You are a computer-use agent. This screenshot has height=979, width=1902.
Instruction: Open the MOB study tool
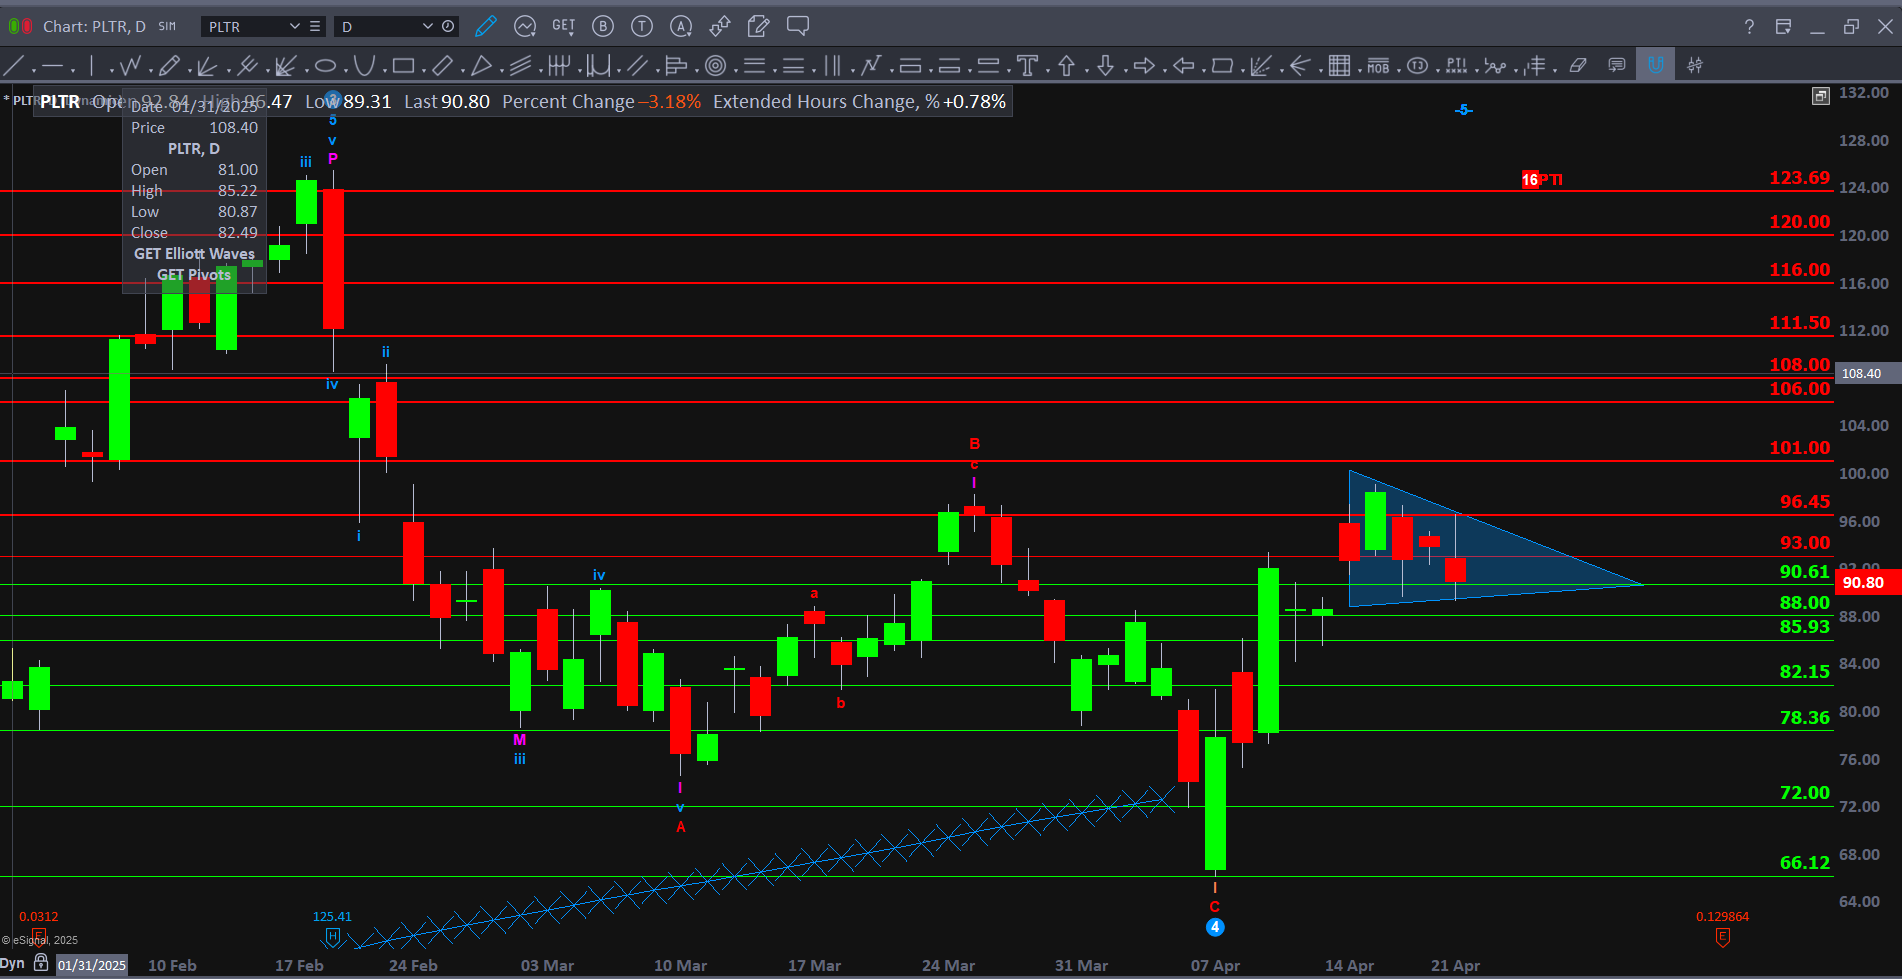1378,66
